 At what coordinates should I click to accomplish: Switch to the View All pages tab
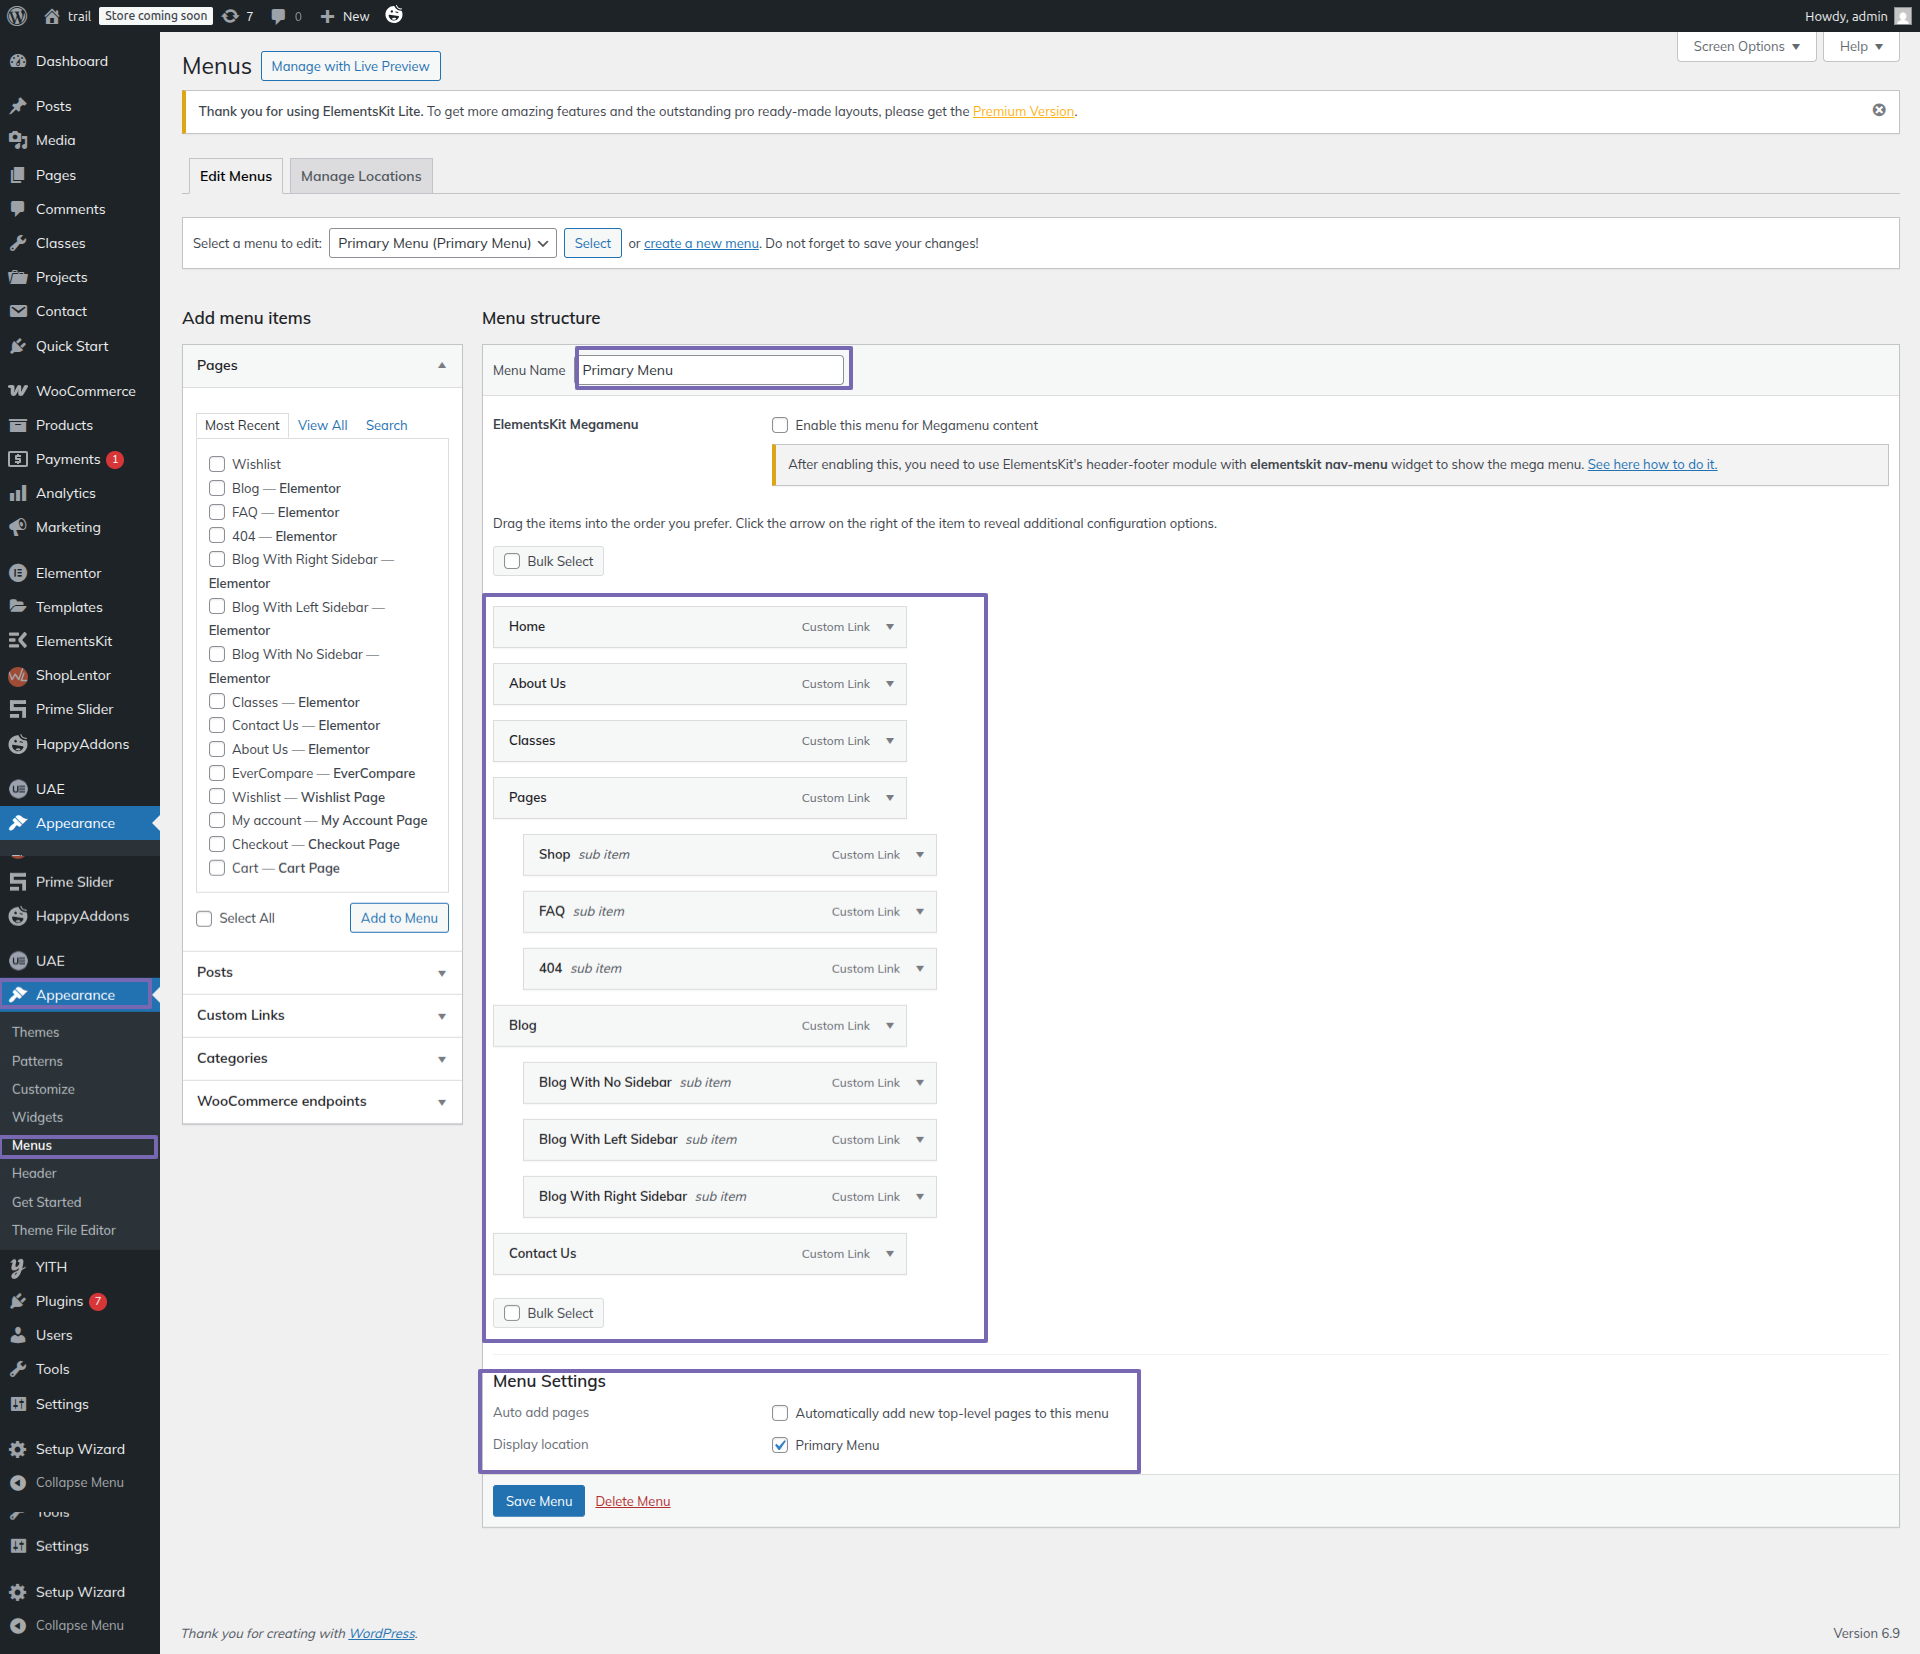(322, 425)
